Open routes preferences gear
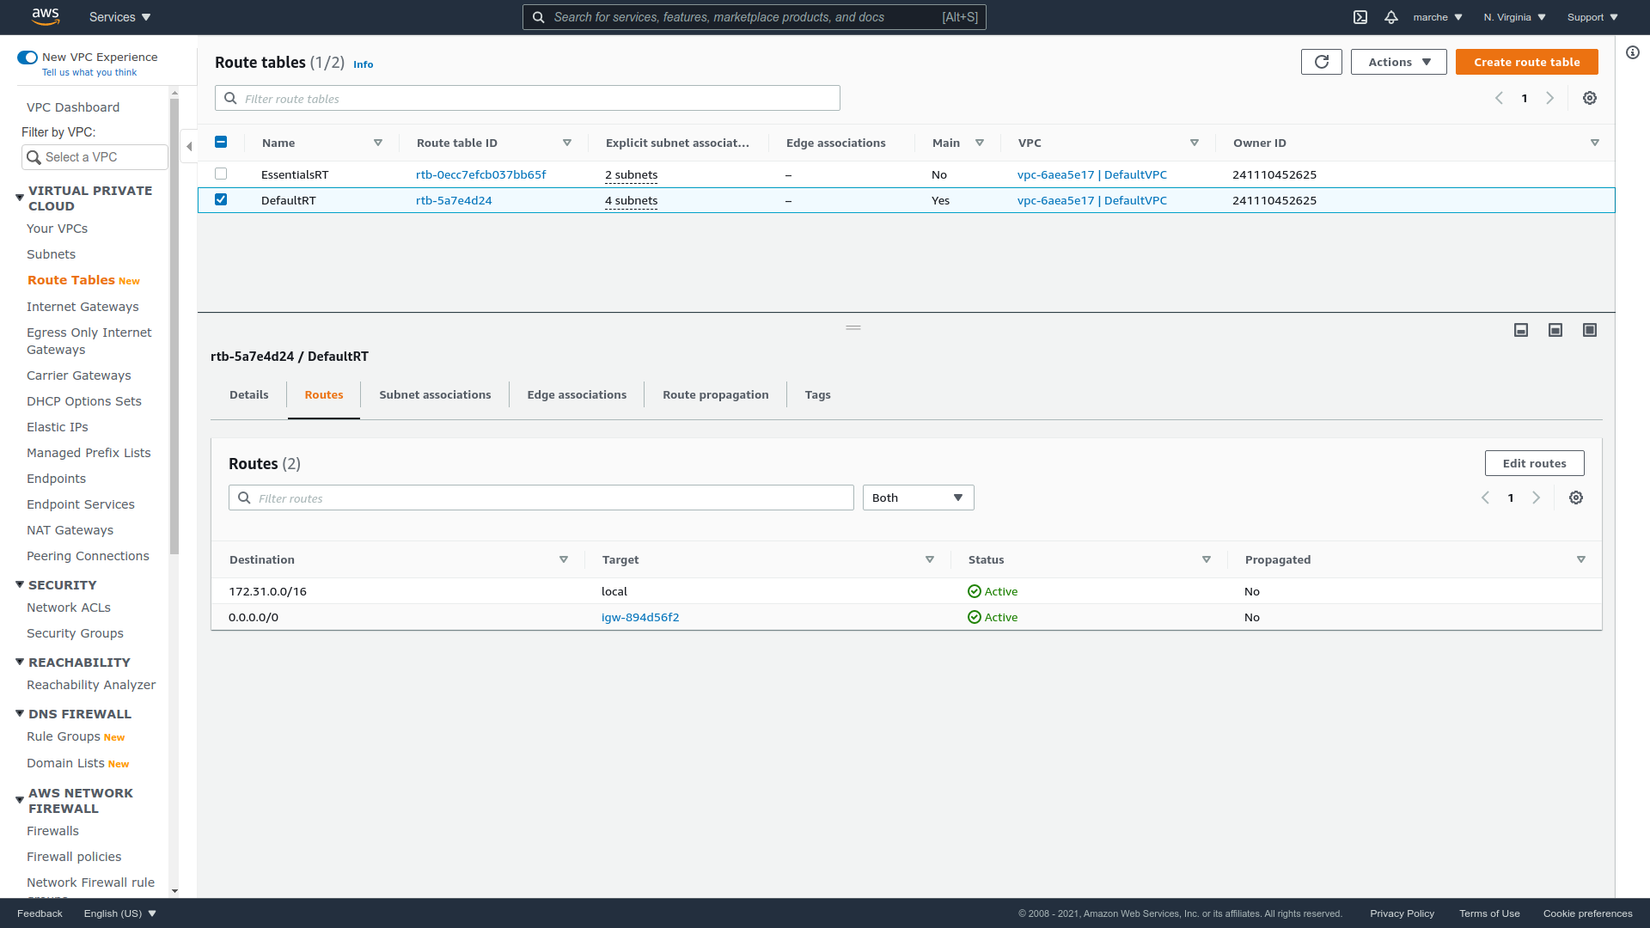Image resolution: width=1650 pixels, height=928 pixels. click(x=1575, y=498)
